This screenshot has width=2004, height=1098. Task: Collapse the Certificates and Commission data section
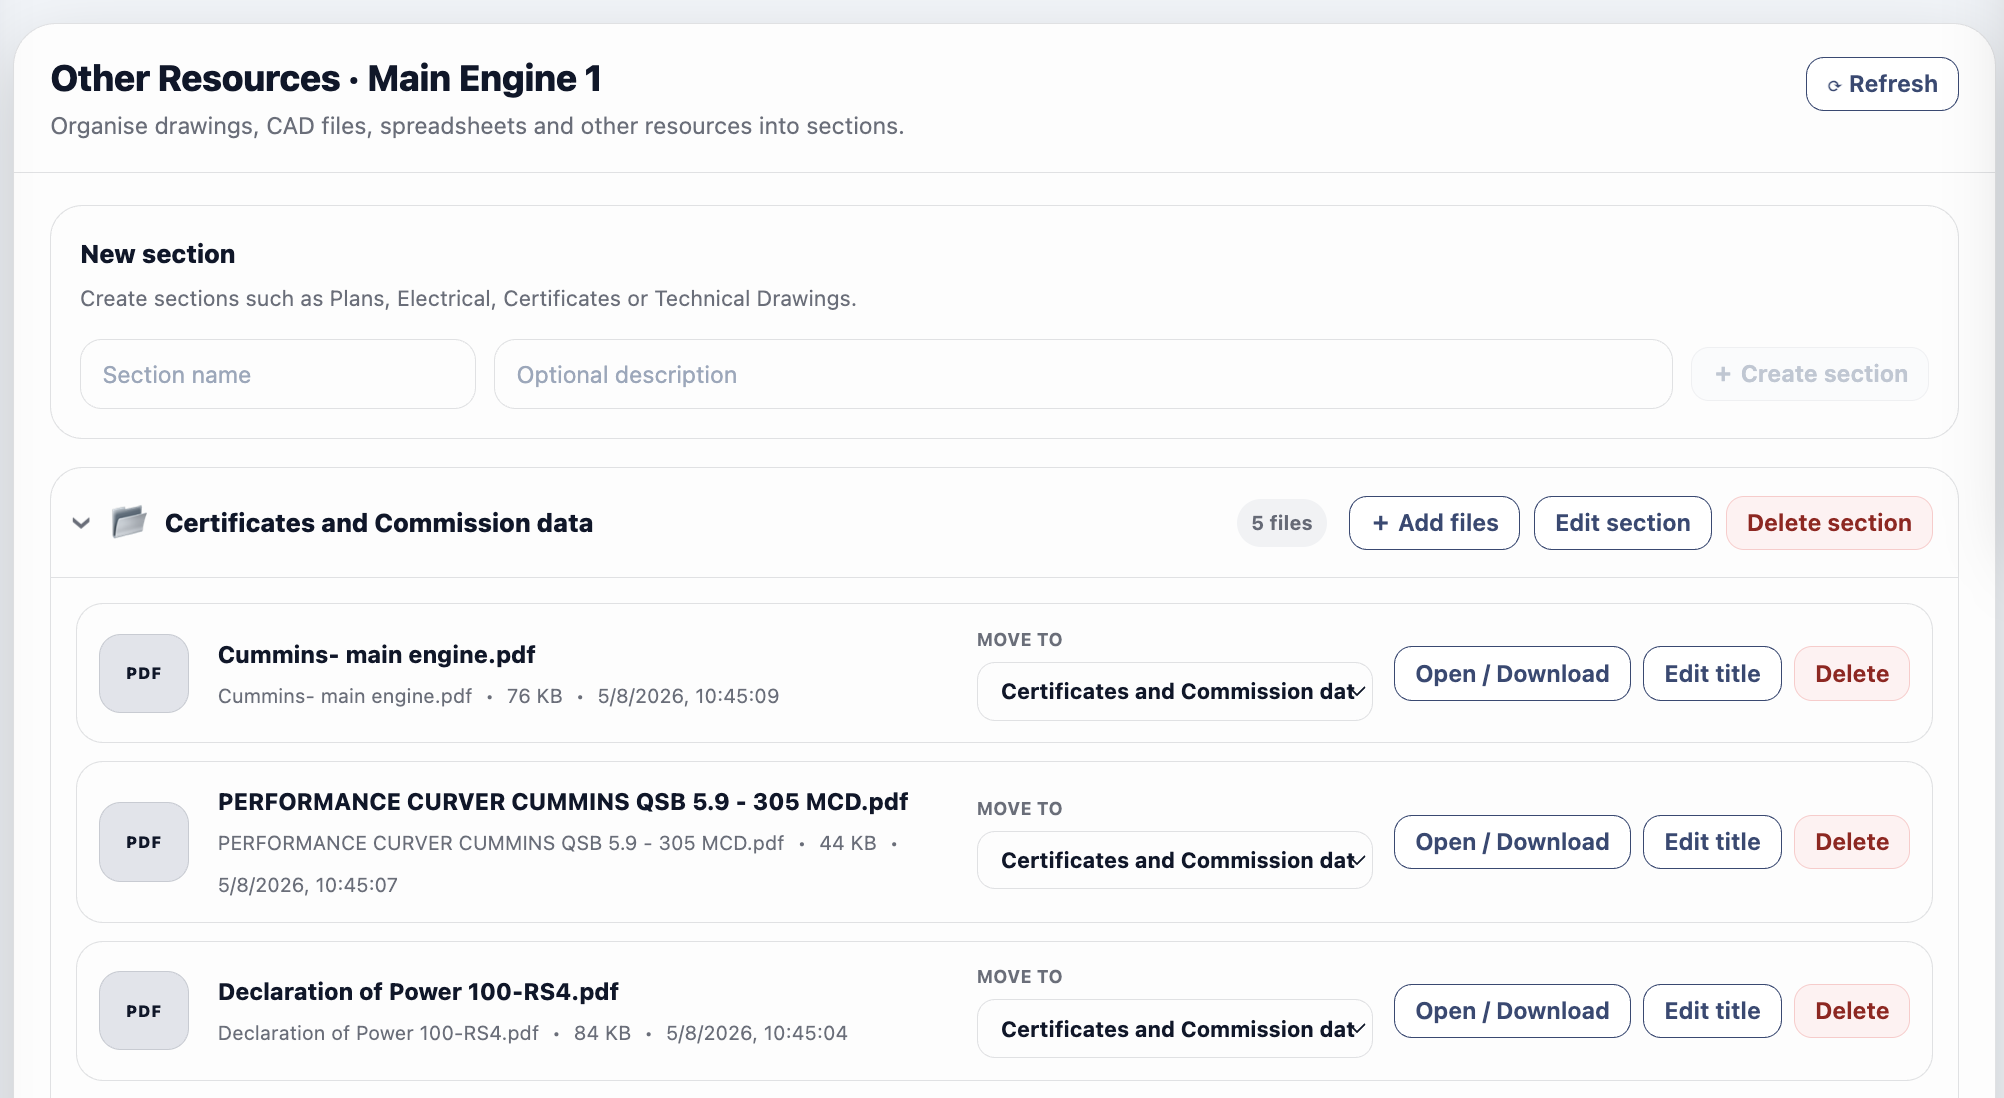tap(82, 523)
